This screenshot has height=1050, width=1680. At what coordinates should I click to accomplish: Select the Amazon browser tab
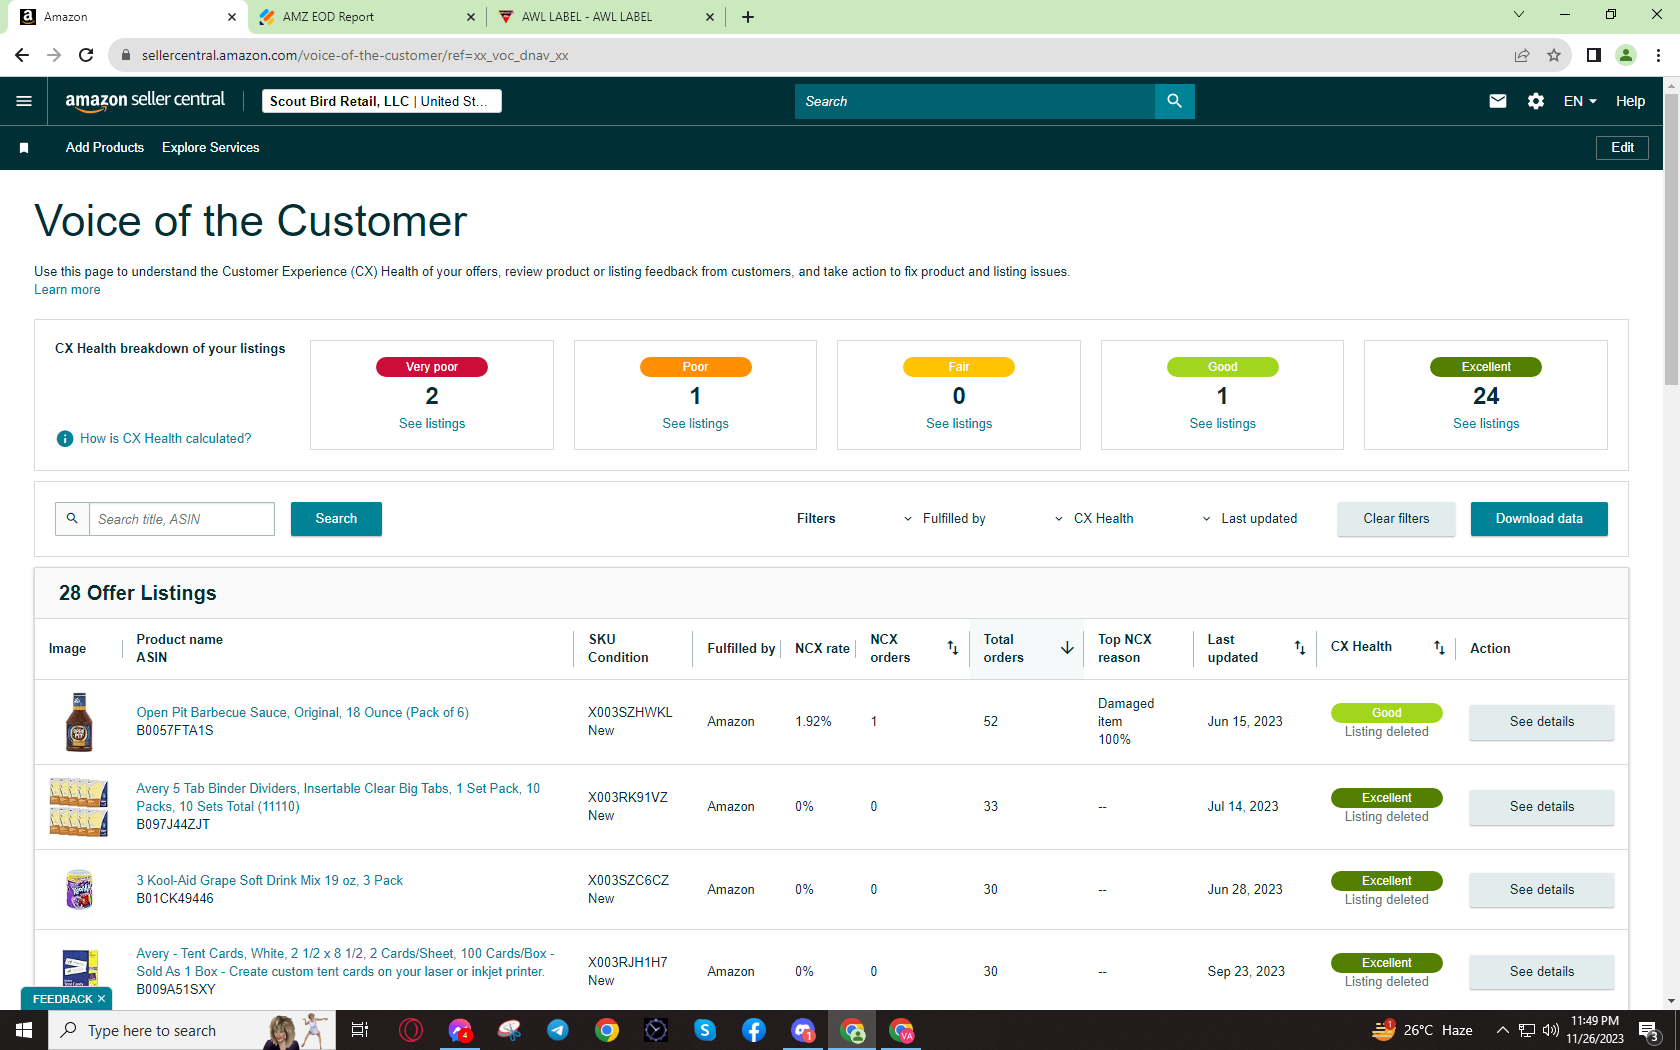(x=126, y=17)
